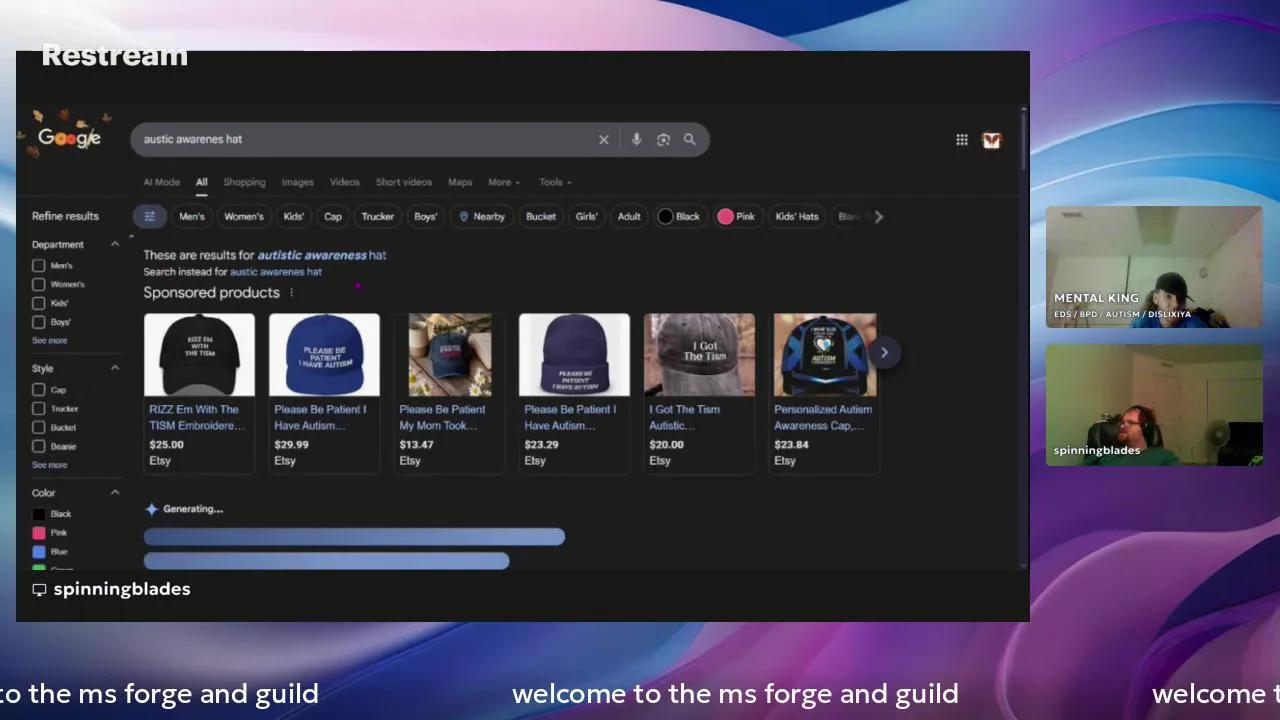Viewport: 1280px width, 720px height.
Task: Tick the Kids' department checkbox
Action: pyautogui.click(x=38, y=303)
